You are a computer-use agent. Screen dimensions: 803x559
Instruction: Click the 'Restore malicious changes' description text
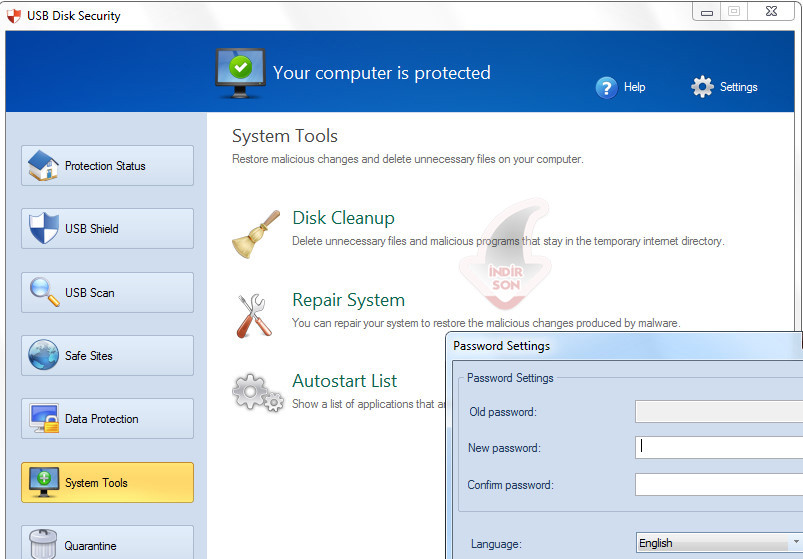(408, 159)
